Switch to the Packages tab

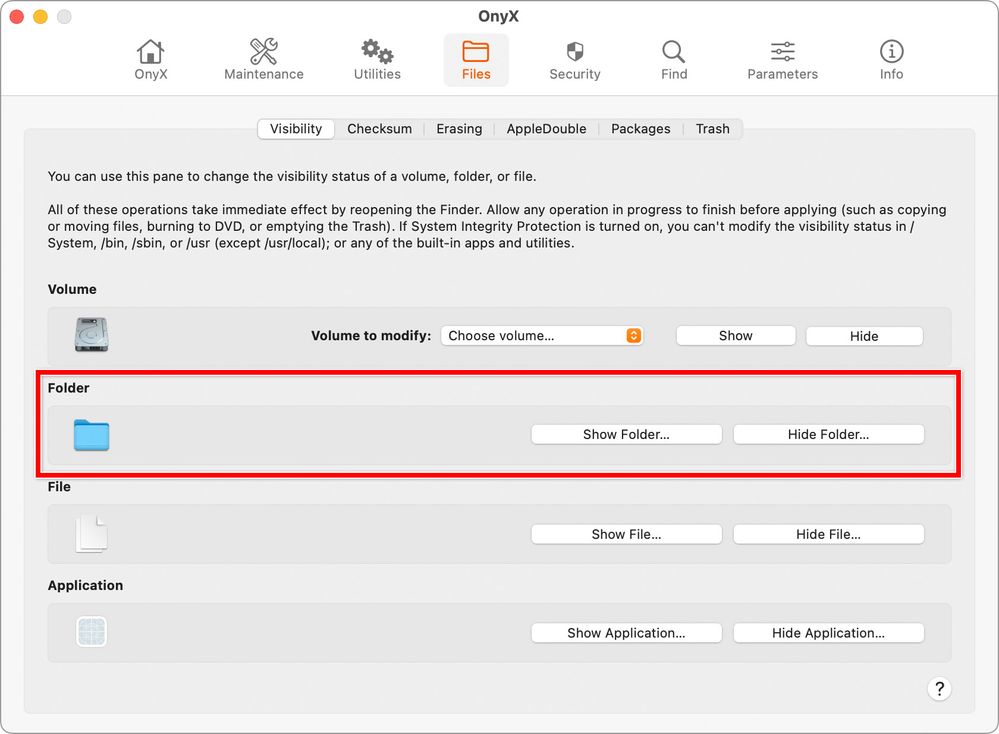tap(640, 129)
